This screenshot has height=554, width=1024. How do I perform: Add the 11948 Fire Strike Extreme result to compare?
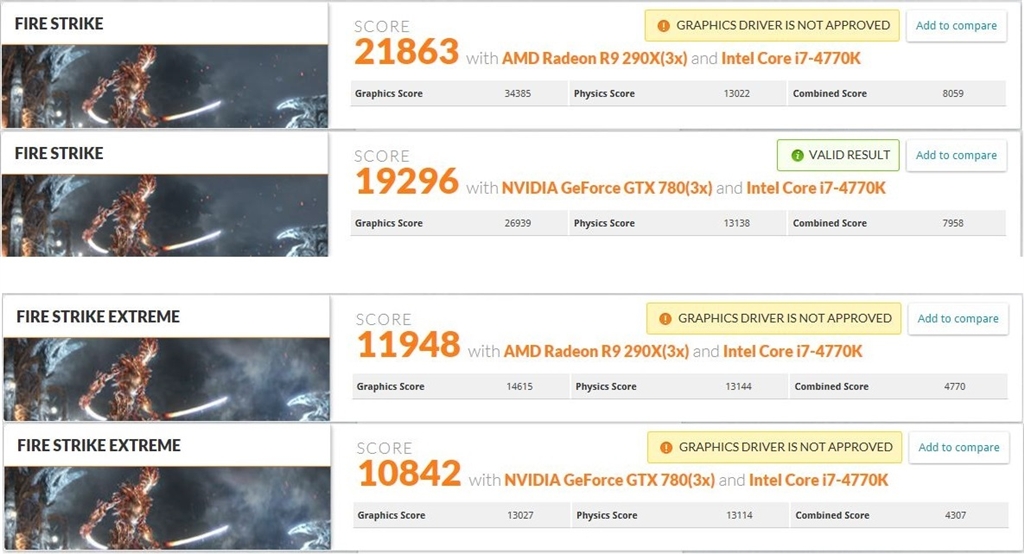point(958,318)
